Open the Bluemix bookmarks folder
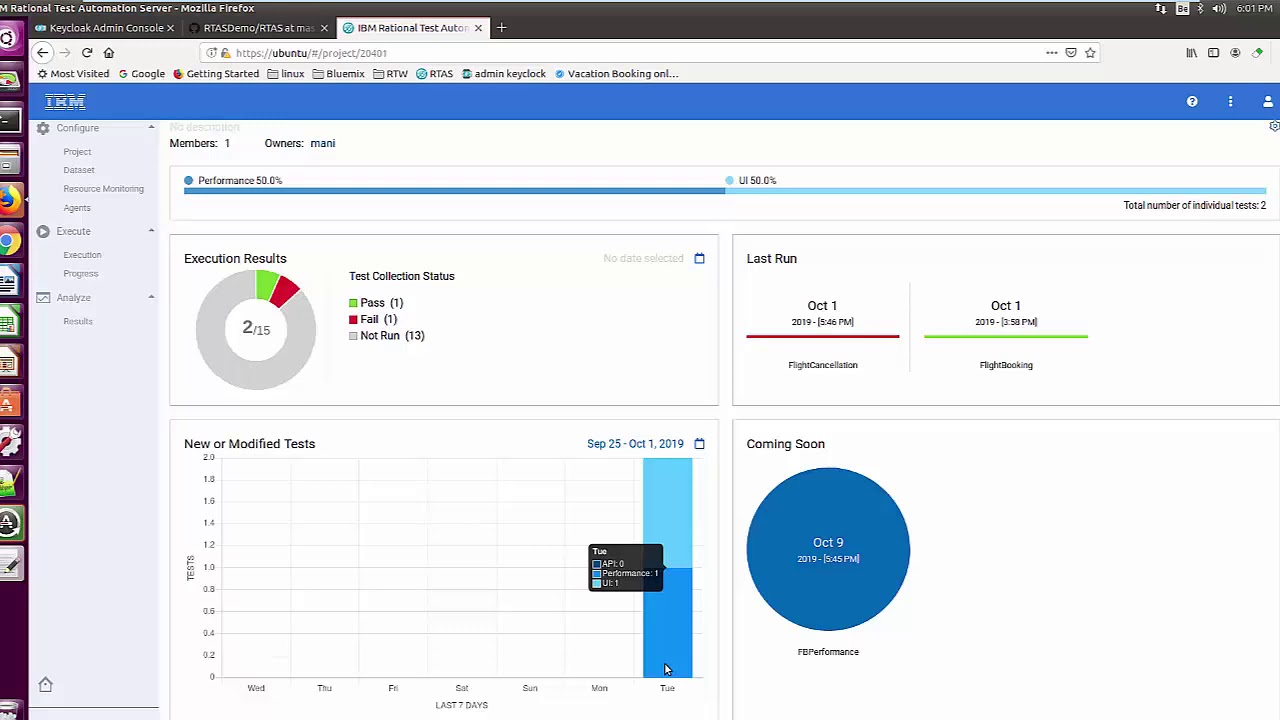1280x720 pixels. [x=338, y=74]
